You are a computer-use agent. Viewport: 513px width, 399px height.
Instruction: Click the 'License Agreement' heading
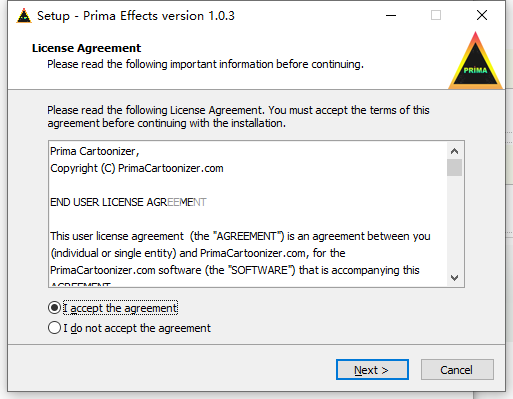(x=86, y=48)
